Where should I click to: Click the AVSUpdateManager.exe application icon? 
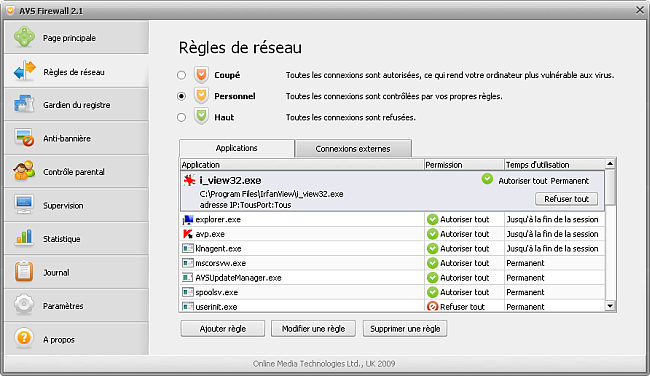coord(188,277)
